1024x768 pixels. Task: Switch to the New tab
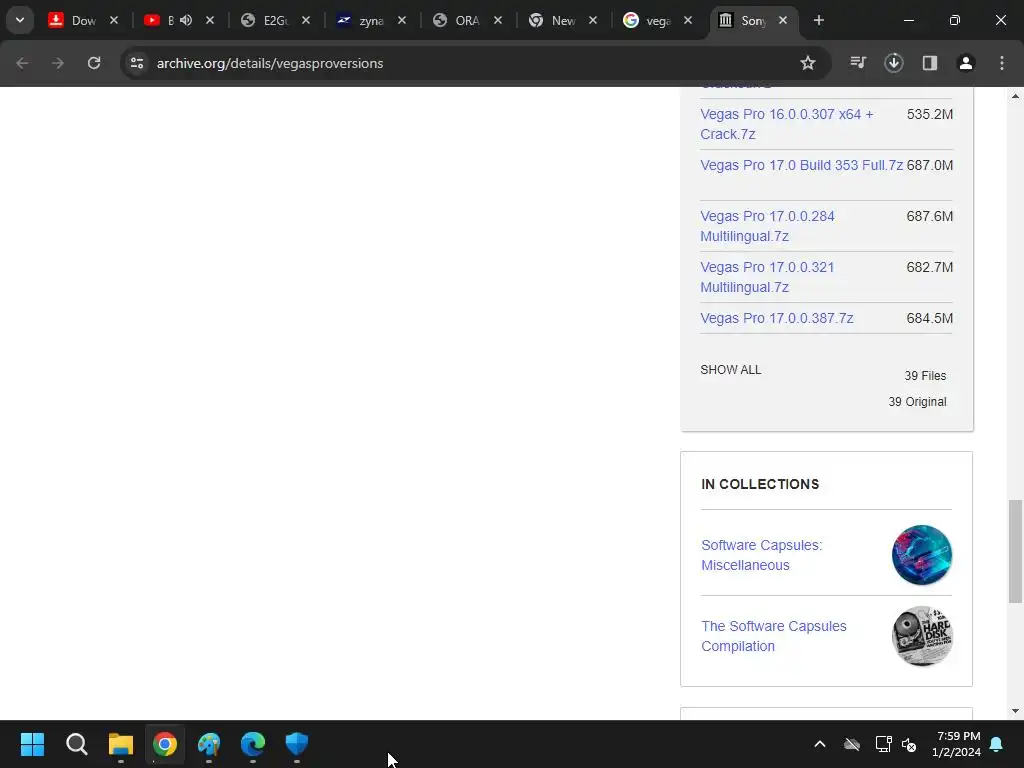click(562, 20)
